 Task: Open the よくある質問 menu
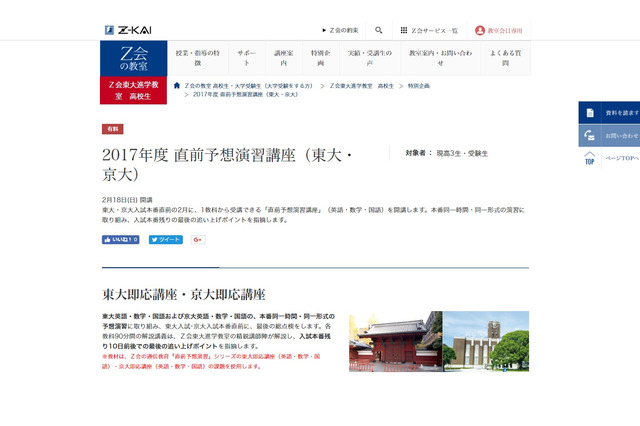point(506,58)
